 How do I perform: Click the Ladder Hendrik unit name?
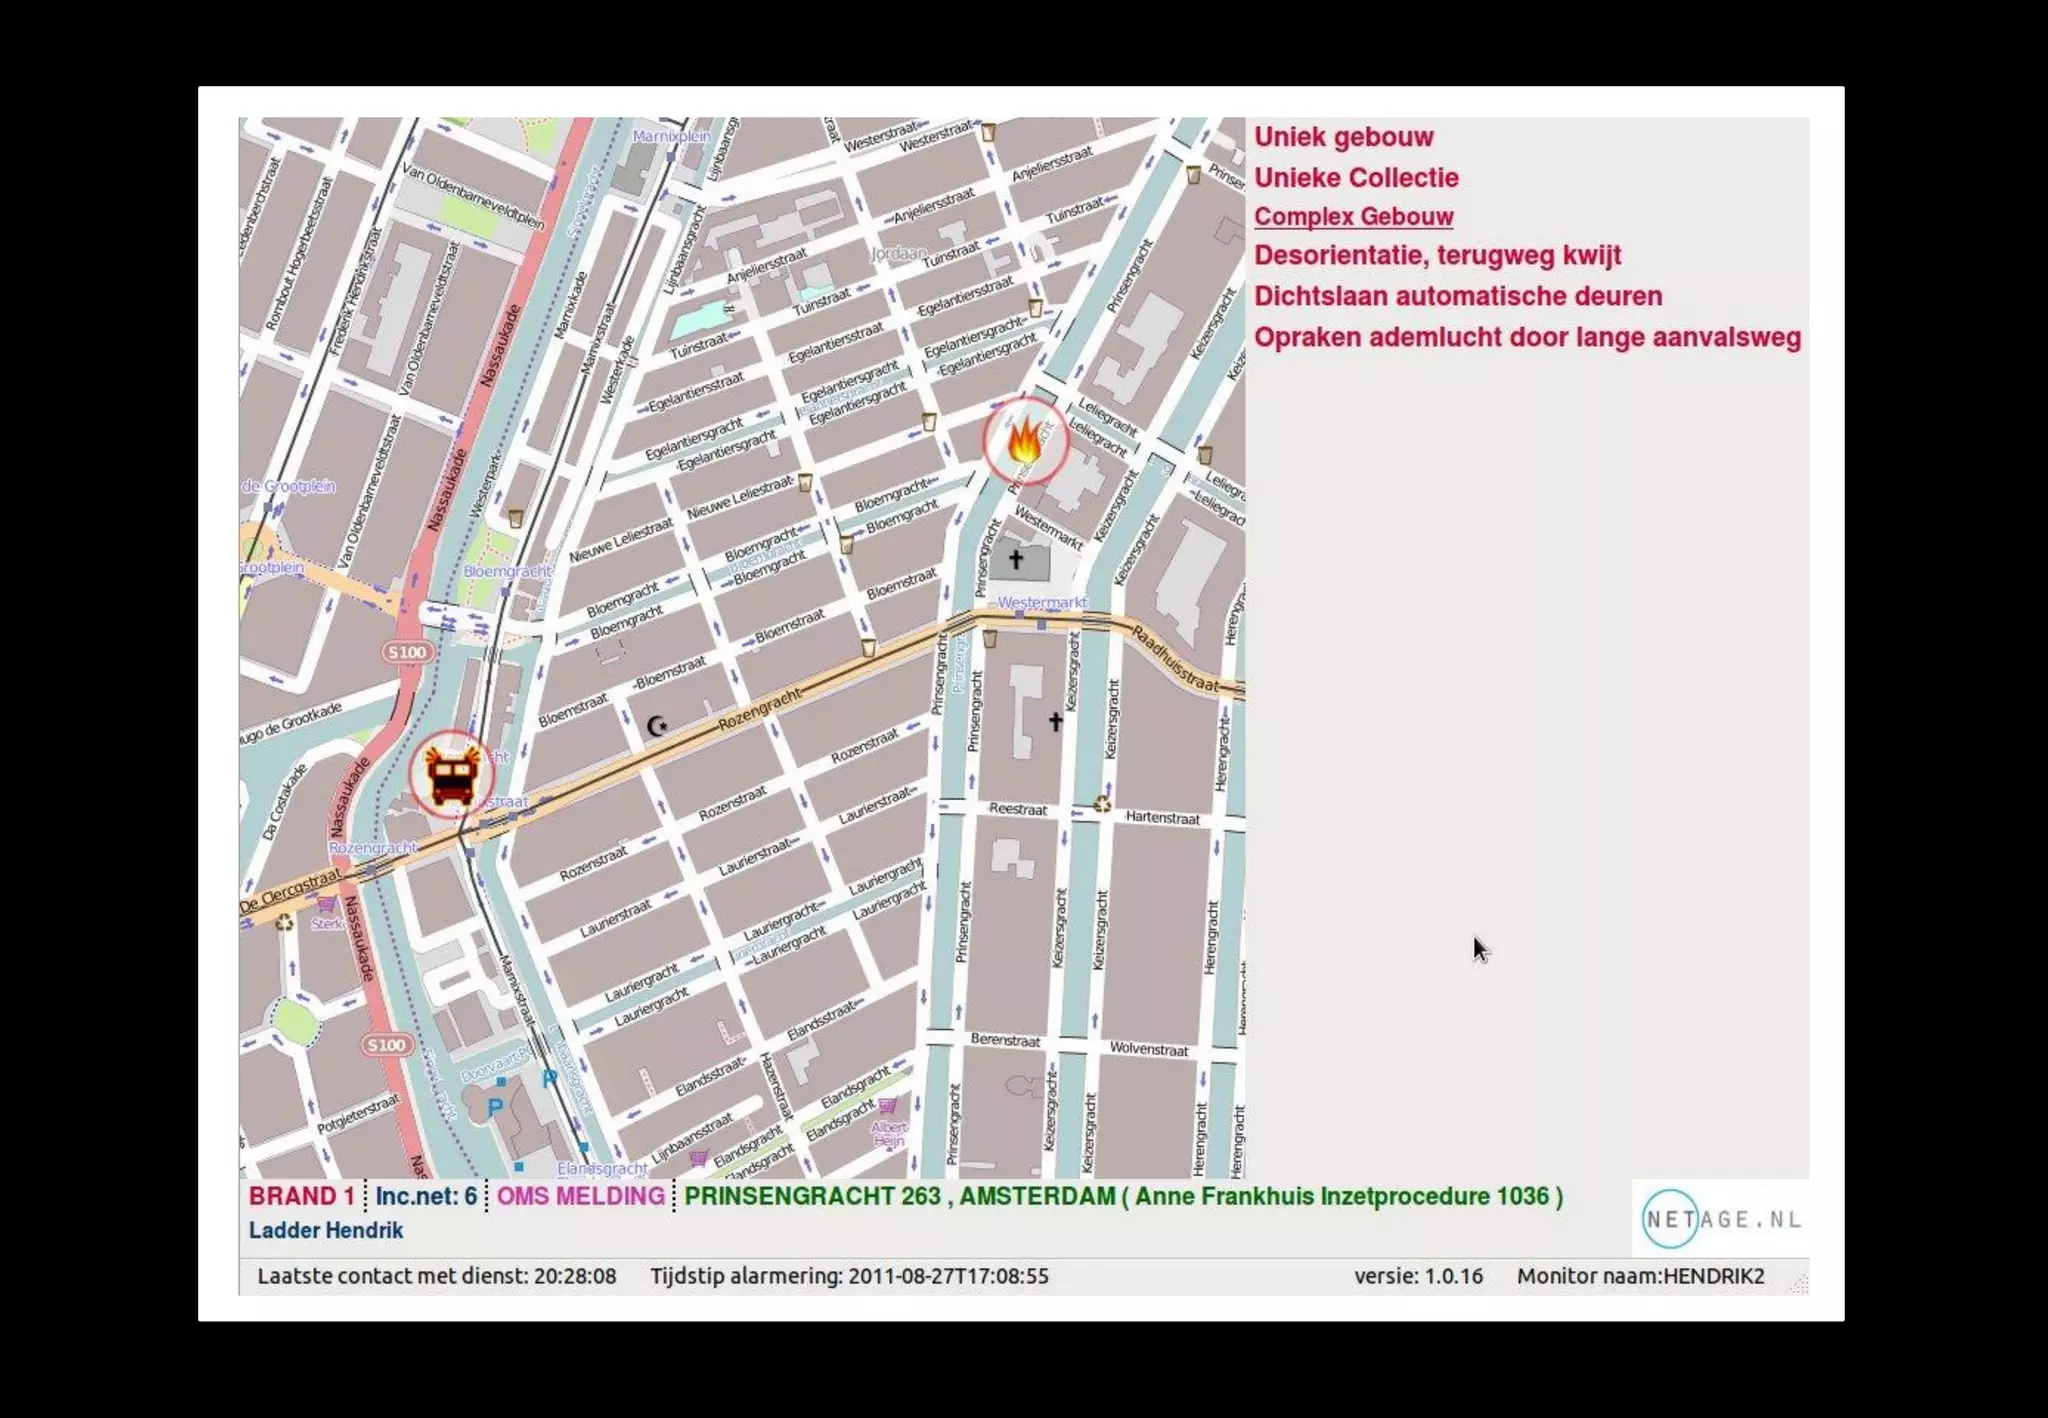pos(325,1231)
